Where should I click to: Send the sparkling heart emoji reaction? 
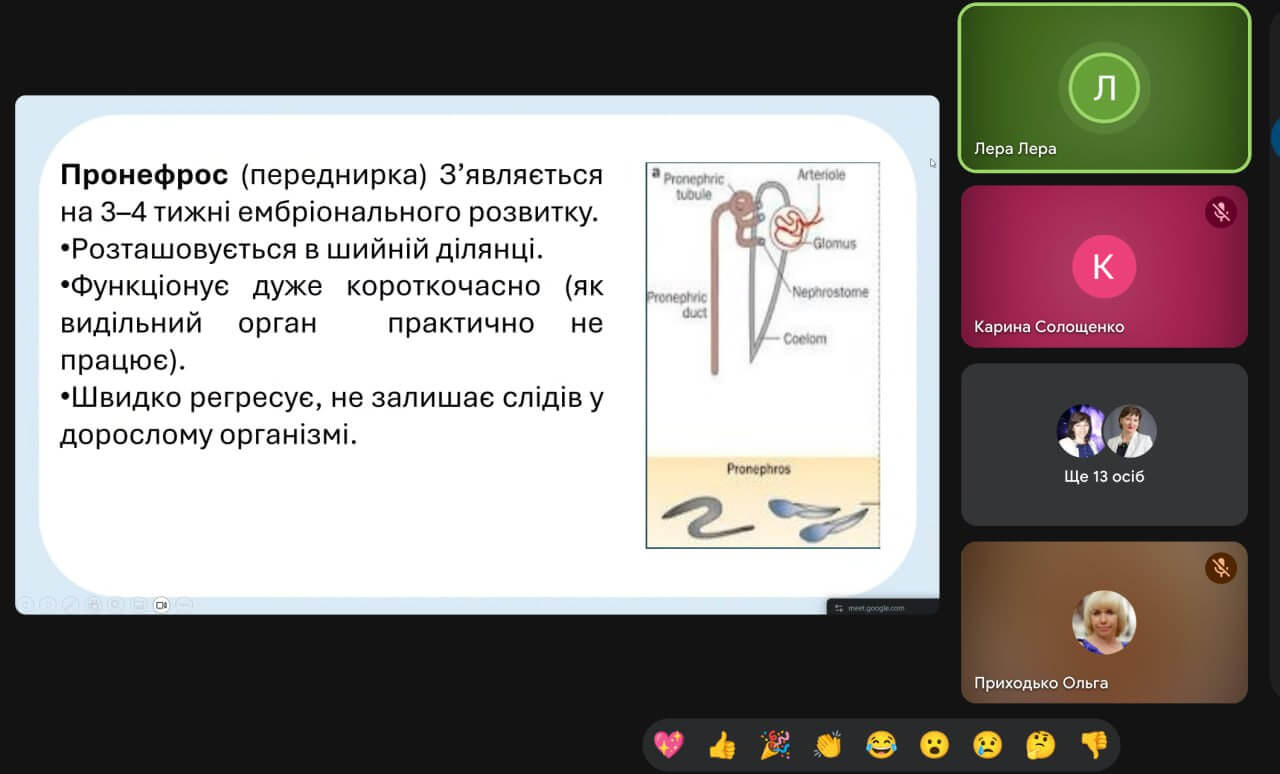coord(668,744)
